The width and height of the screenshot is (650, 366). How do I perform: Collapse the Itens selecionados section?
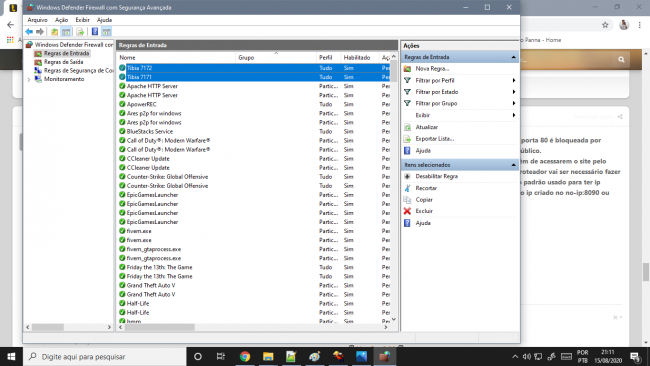513,165
